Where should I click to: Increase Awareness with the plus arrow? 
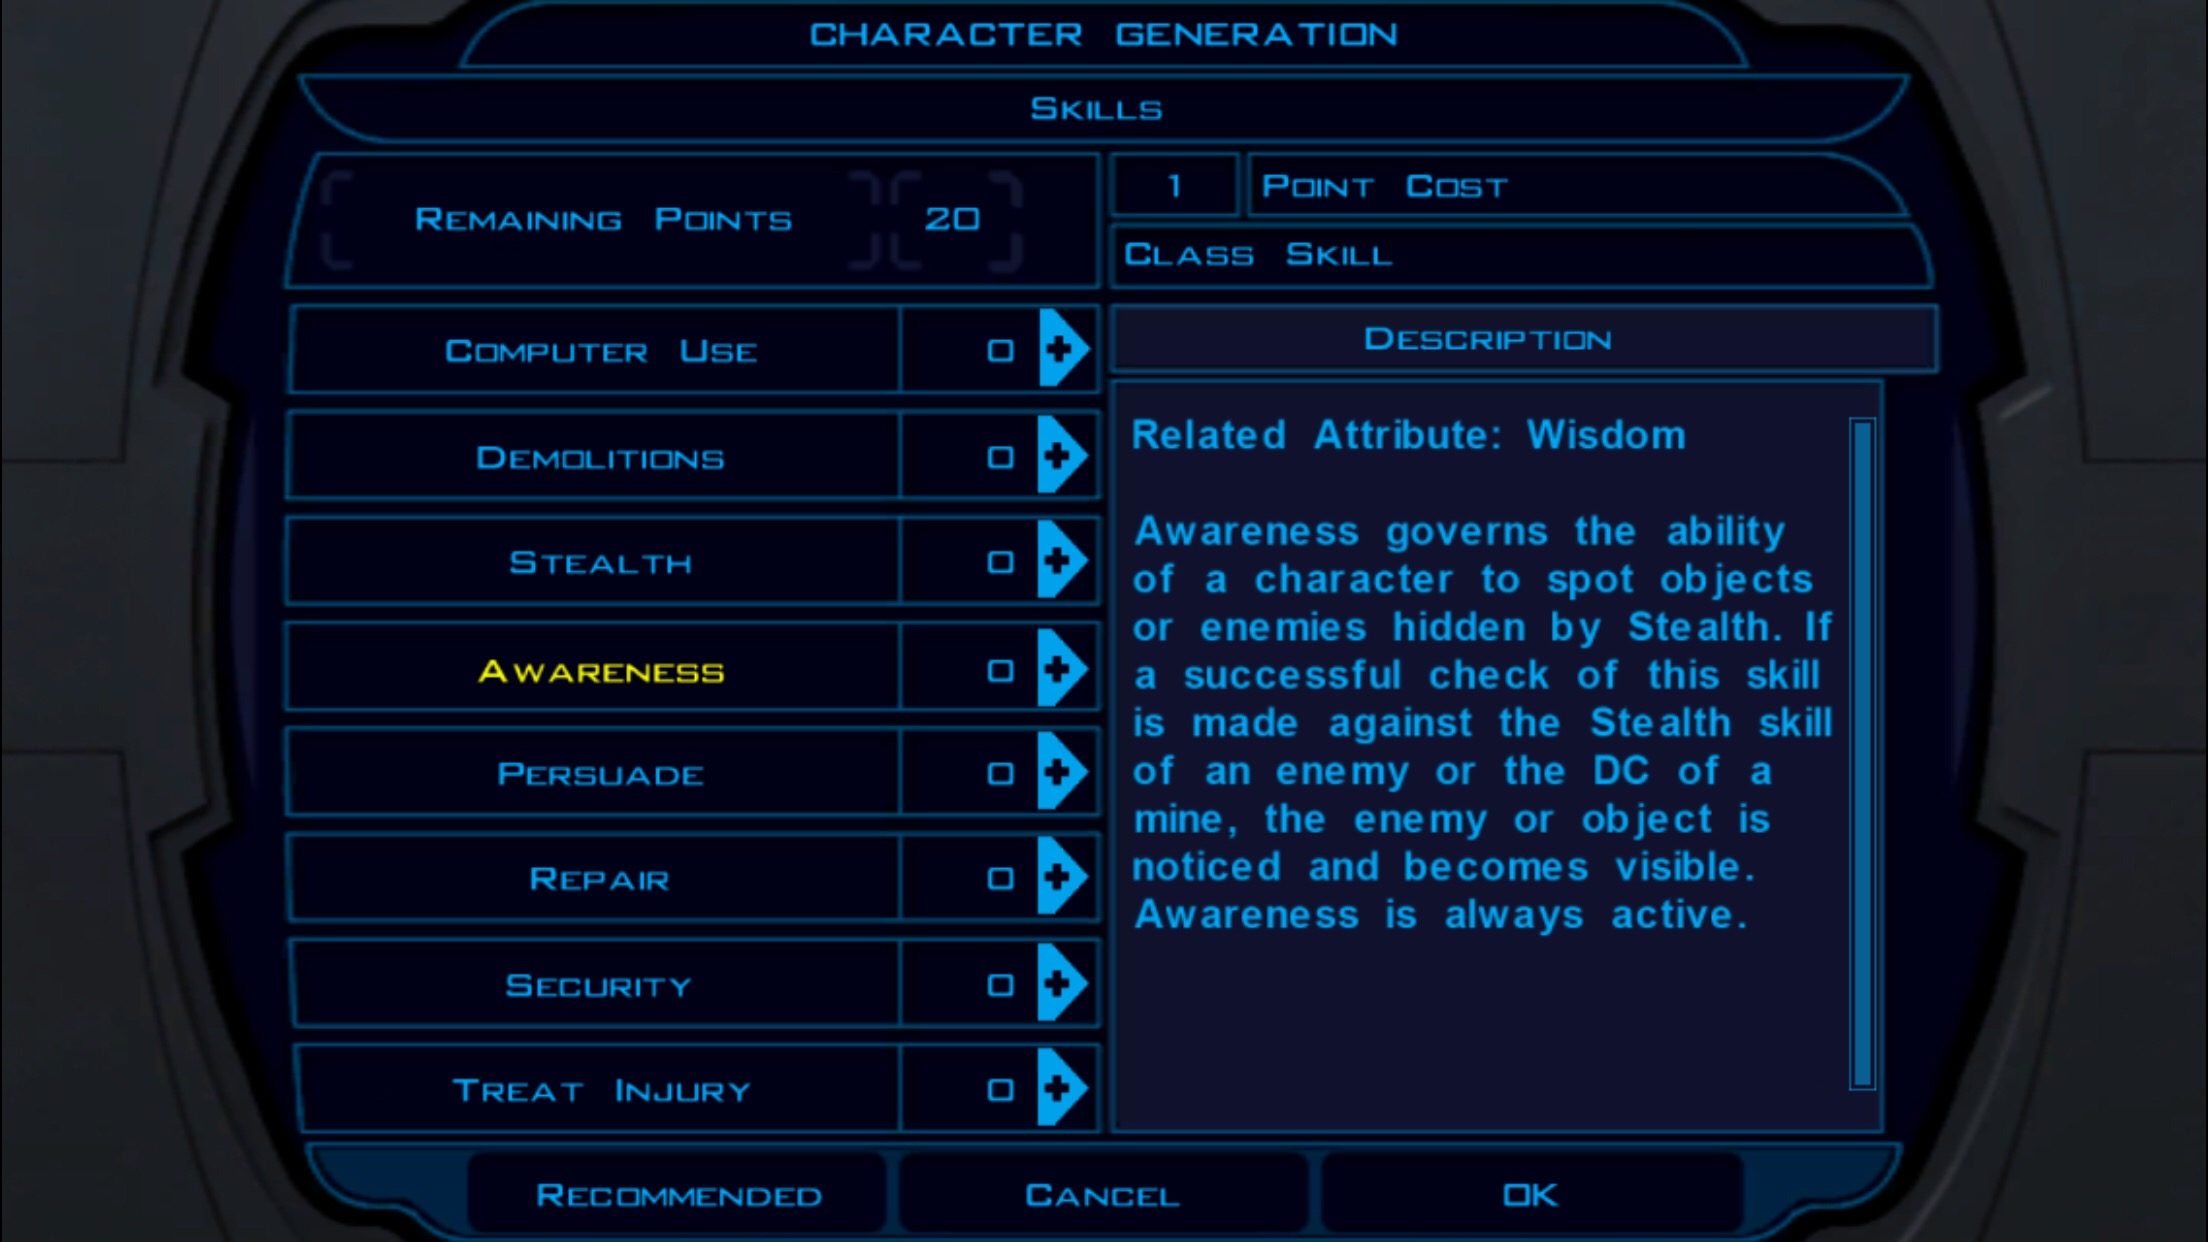click(x=1064, y=668)
